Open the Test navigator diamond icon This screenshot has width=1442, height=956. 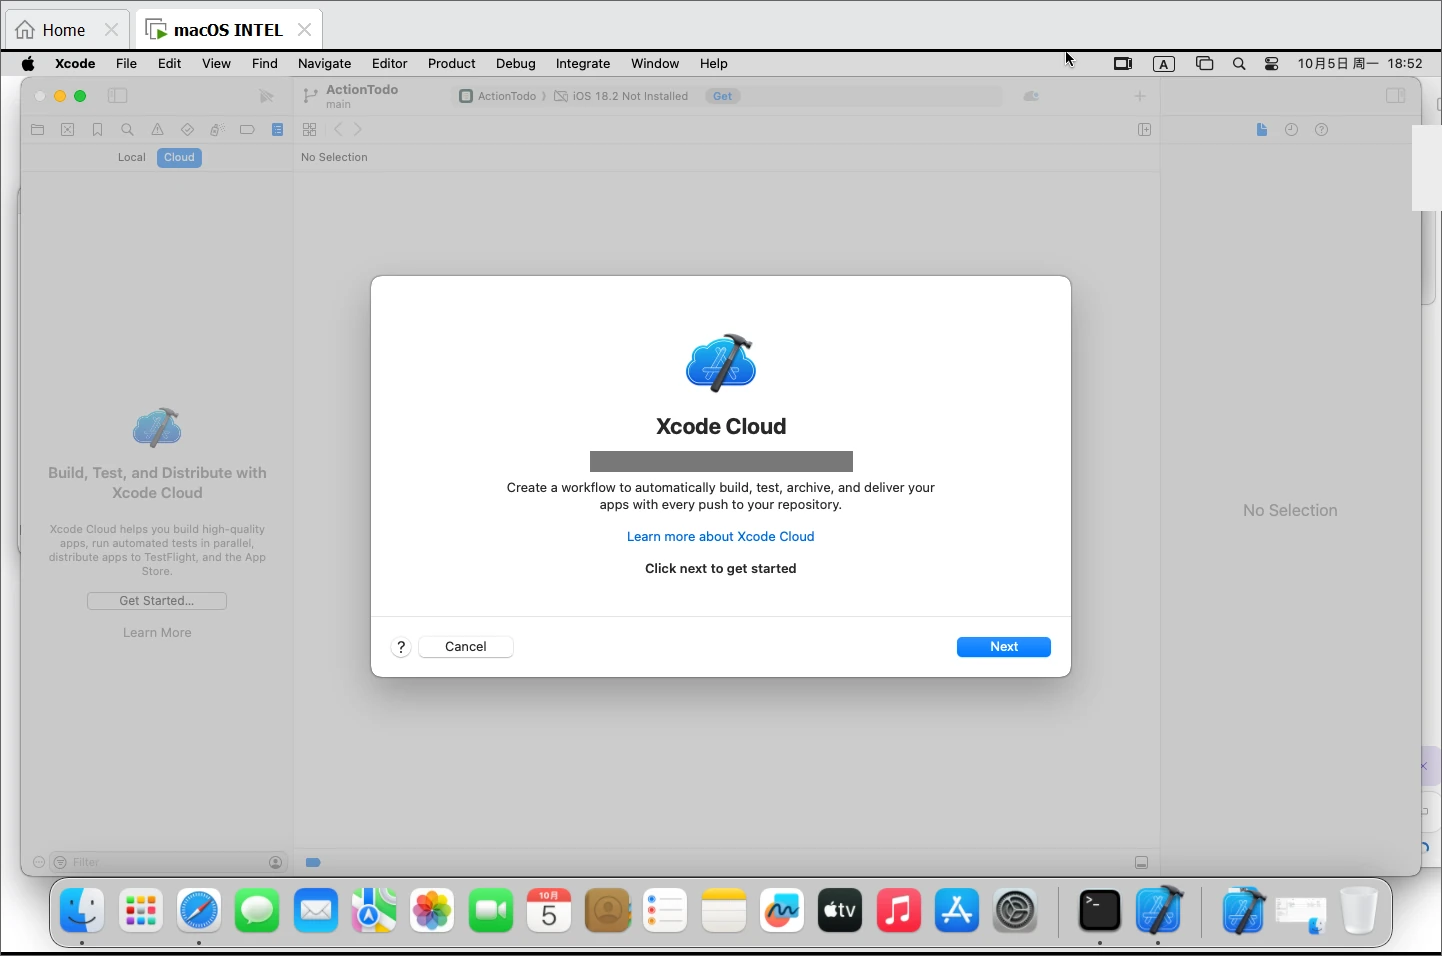point(187,130)
